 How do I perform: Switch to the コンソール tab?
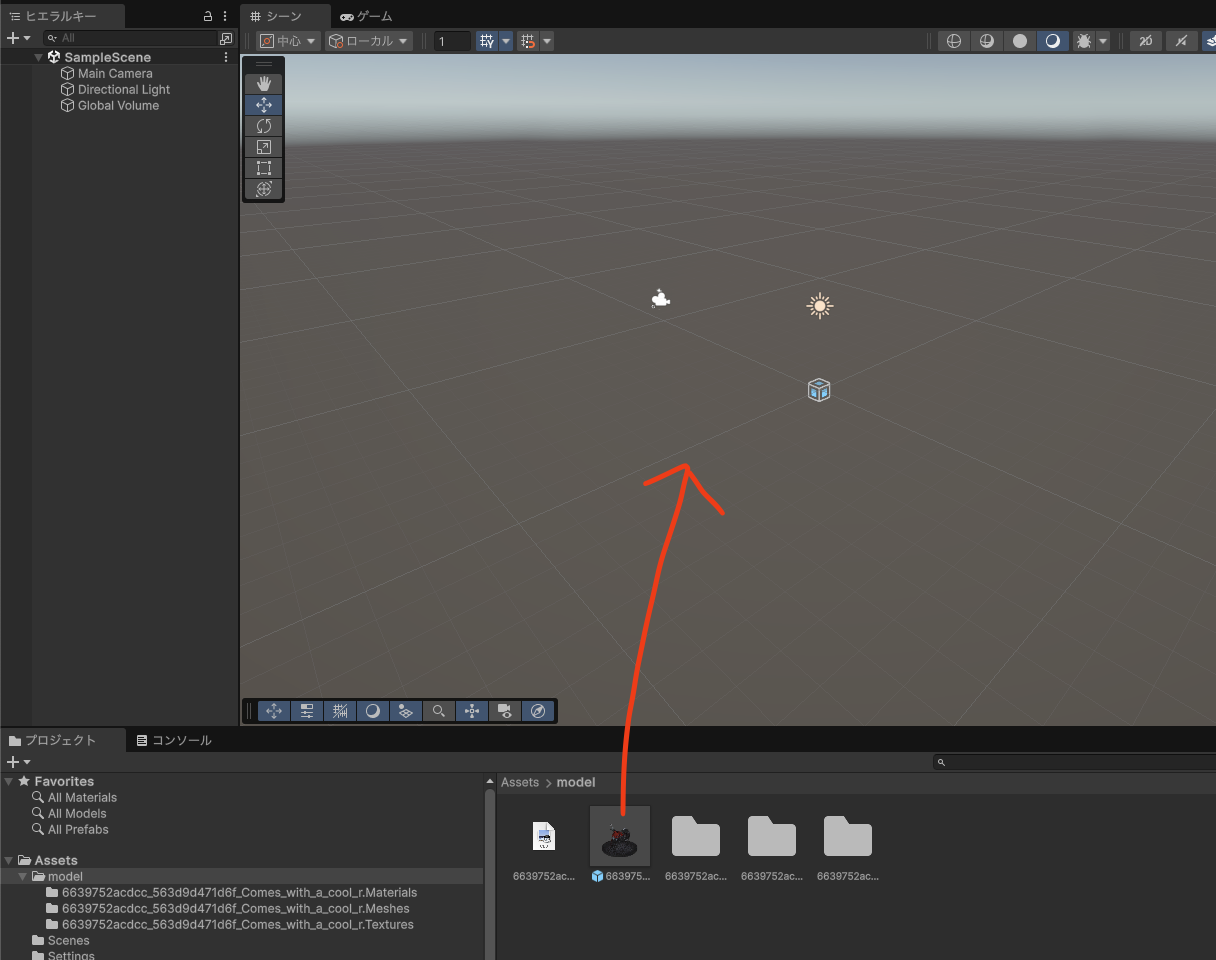(182, 740)
